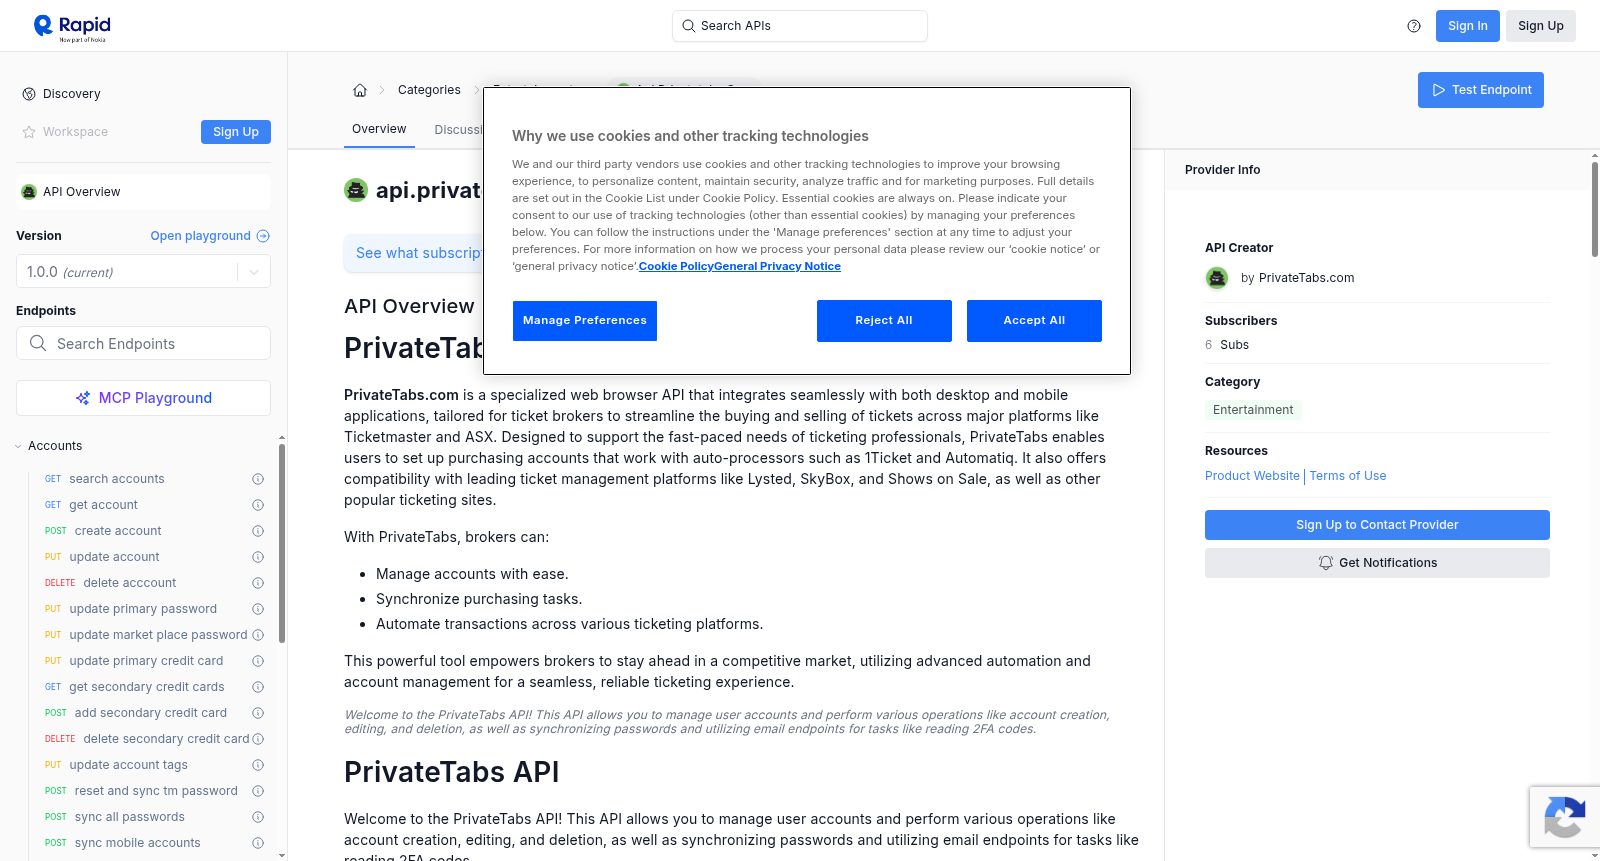Image resolution: width=1600 pixels, height=861 pixels.
Task: Click the Search APIs field
Action: pyautogui.click(x=800, y=26)
